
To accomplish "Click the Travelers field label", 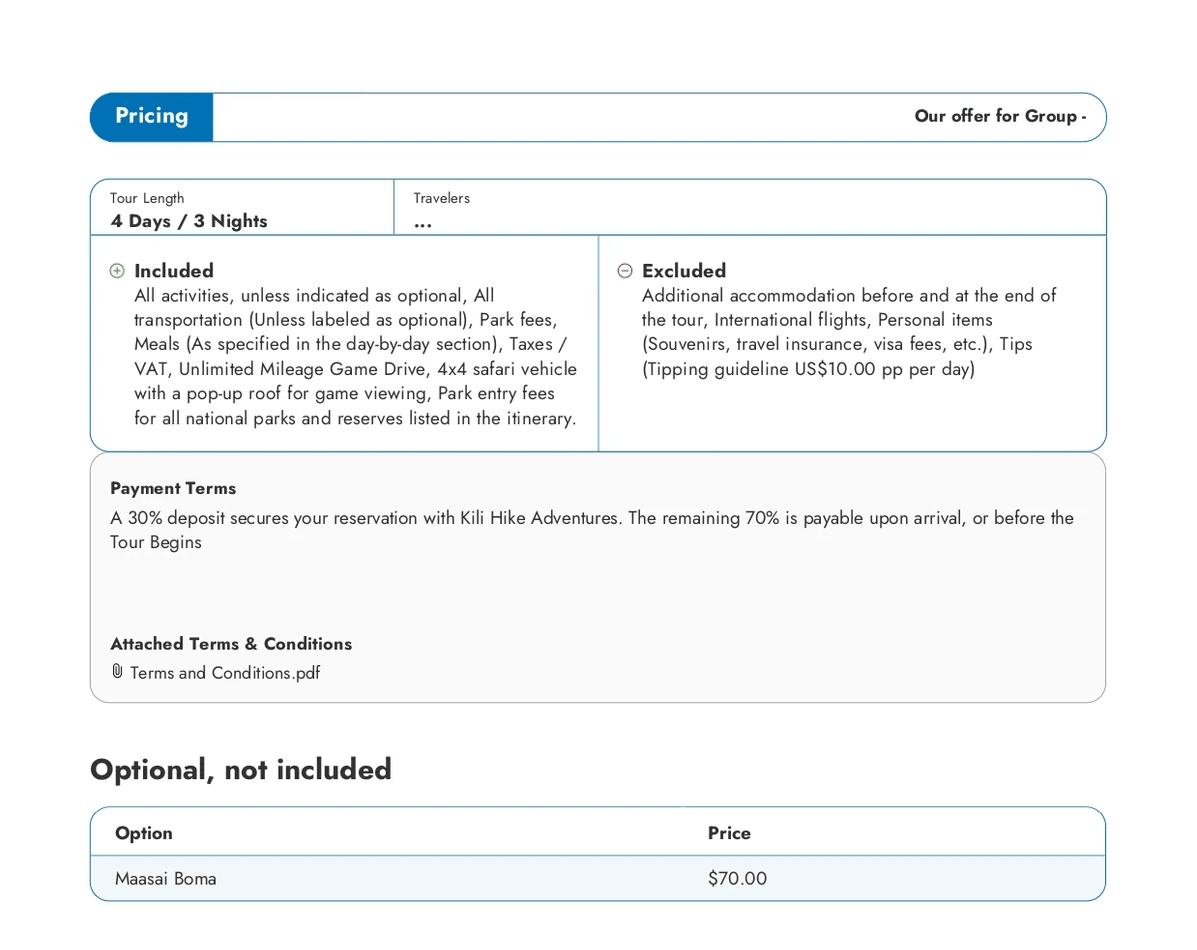I will (441, 198).
